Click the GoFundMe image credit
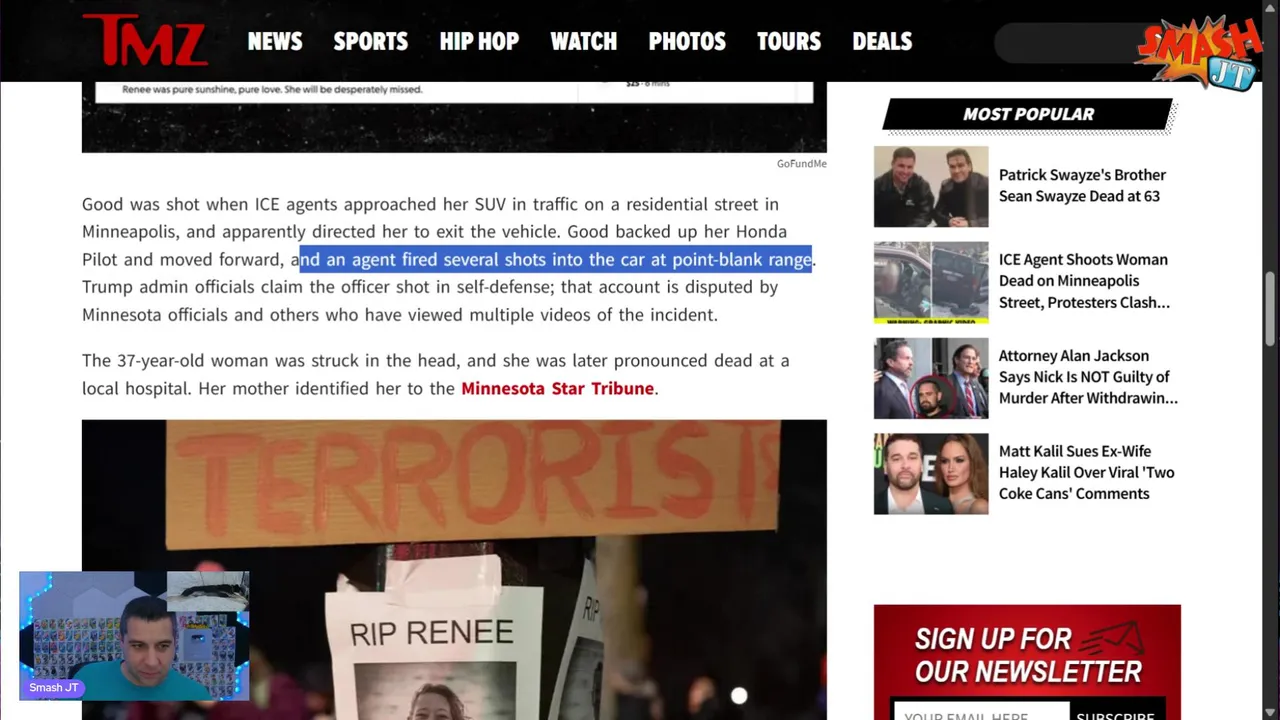Screen dimensions: 1280x720 tap(801, 163)
